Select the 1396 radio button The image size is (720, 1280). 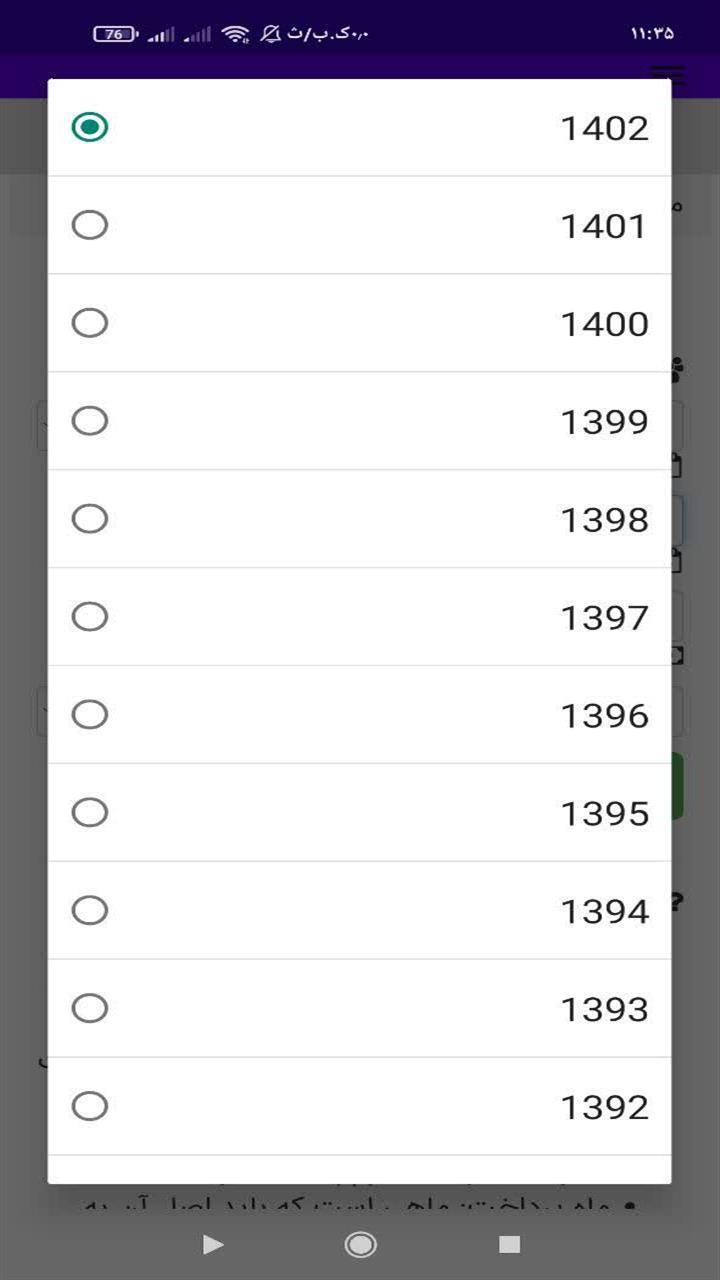90,715
